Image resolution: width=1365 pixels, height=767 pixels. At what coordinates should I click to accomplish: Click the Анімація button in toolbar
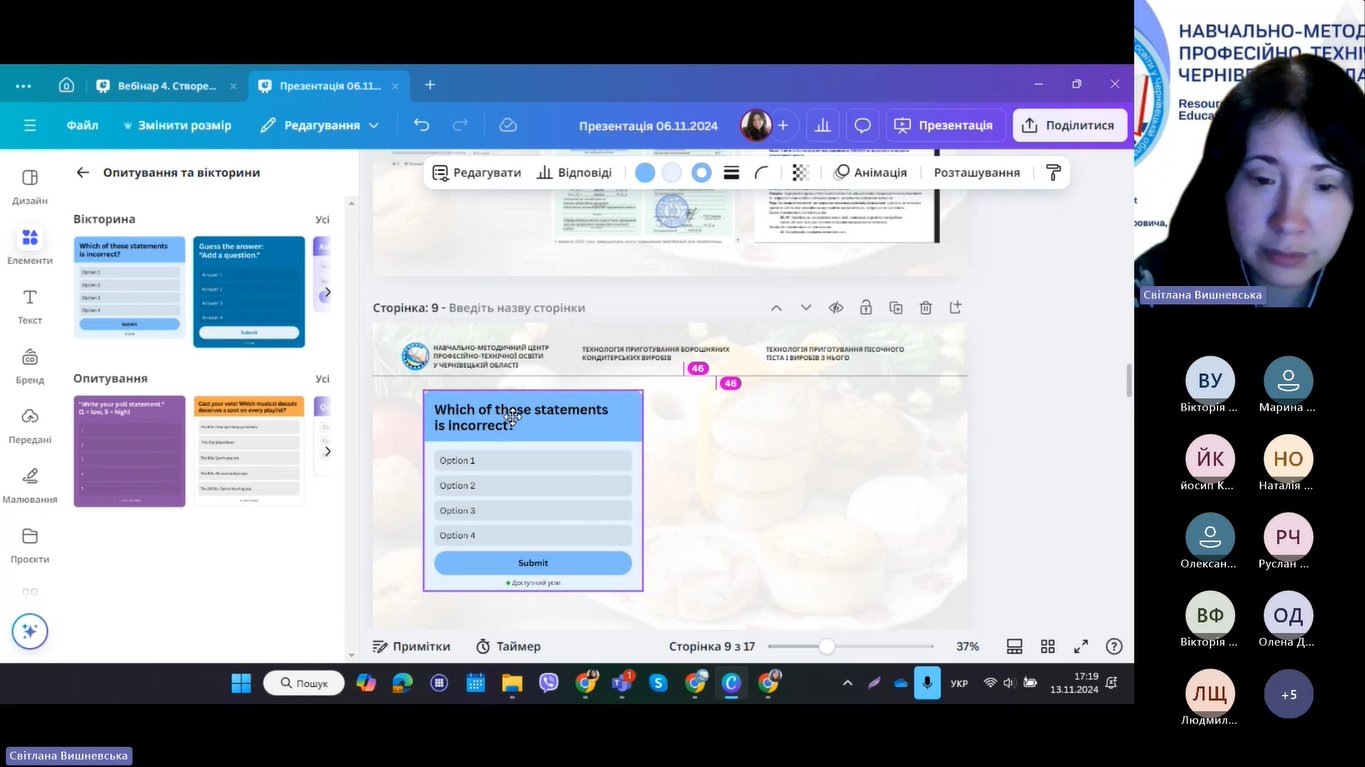pos(870,173)
